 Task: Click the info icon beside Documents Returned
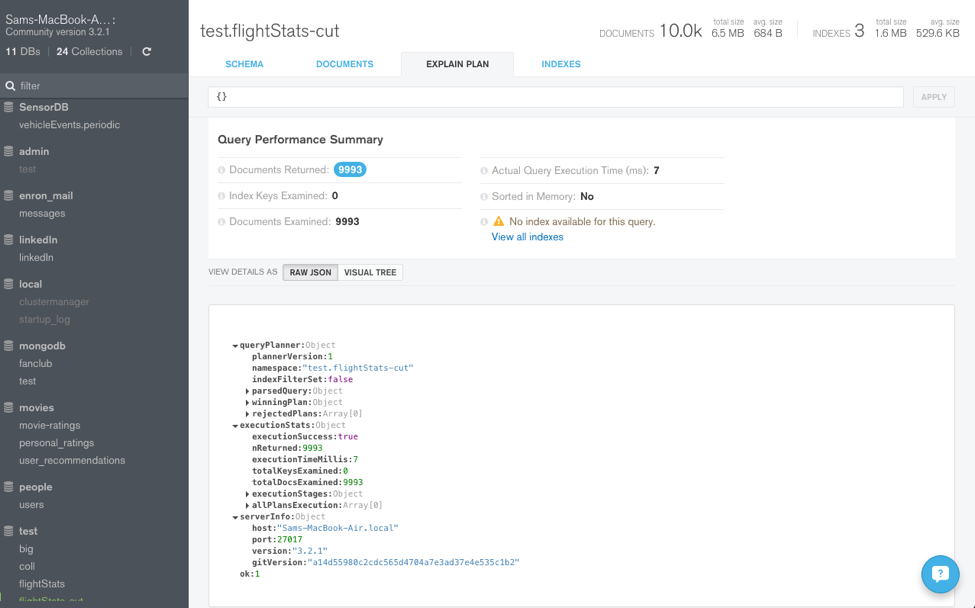pos(222,170)
